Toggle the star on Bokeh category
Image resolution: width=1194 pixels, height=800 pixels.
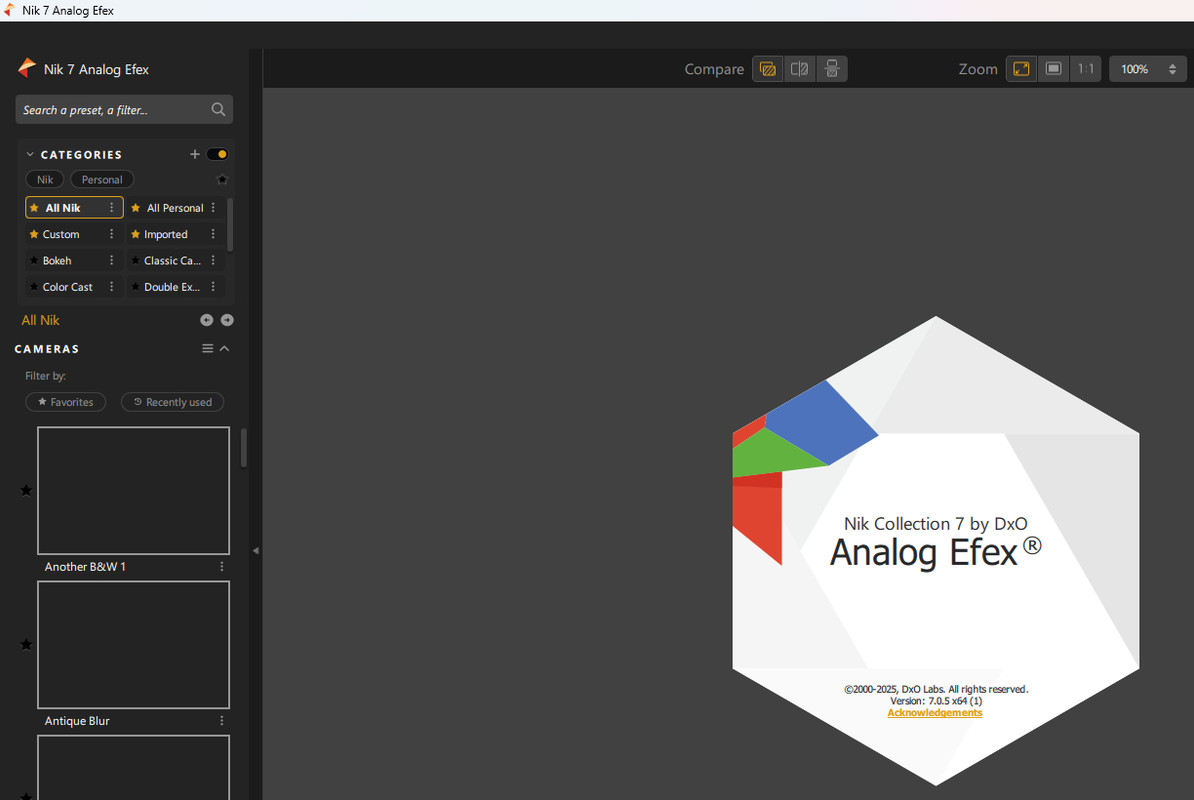[34, 260]
